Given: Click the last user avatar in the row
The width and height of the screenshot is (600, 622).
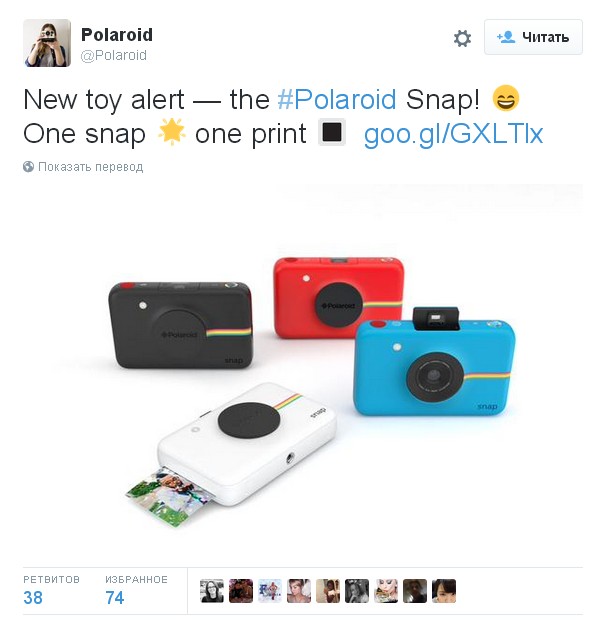Looking at the screenshot, I should tap(444, 591).
